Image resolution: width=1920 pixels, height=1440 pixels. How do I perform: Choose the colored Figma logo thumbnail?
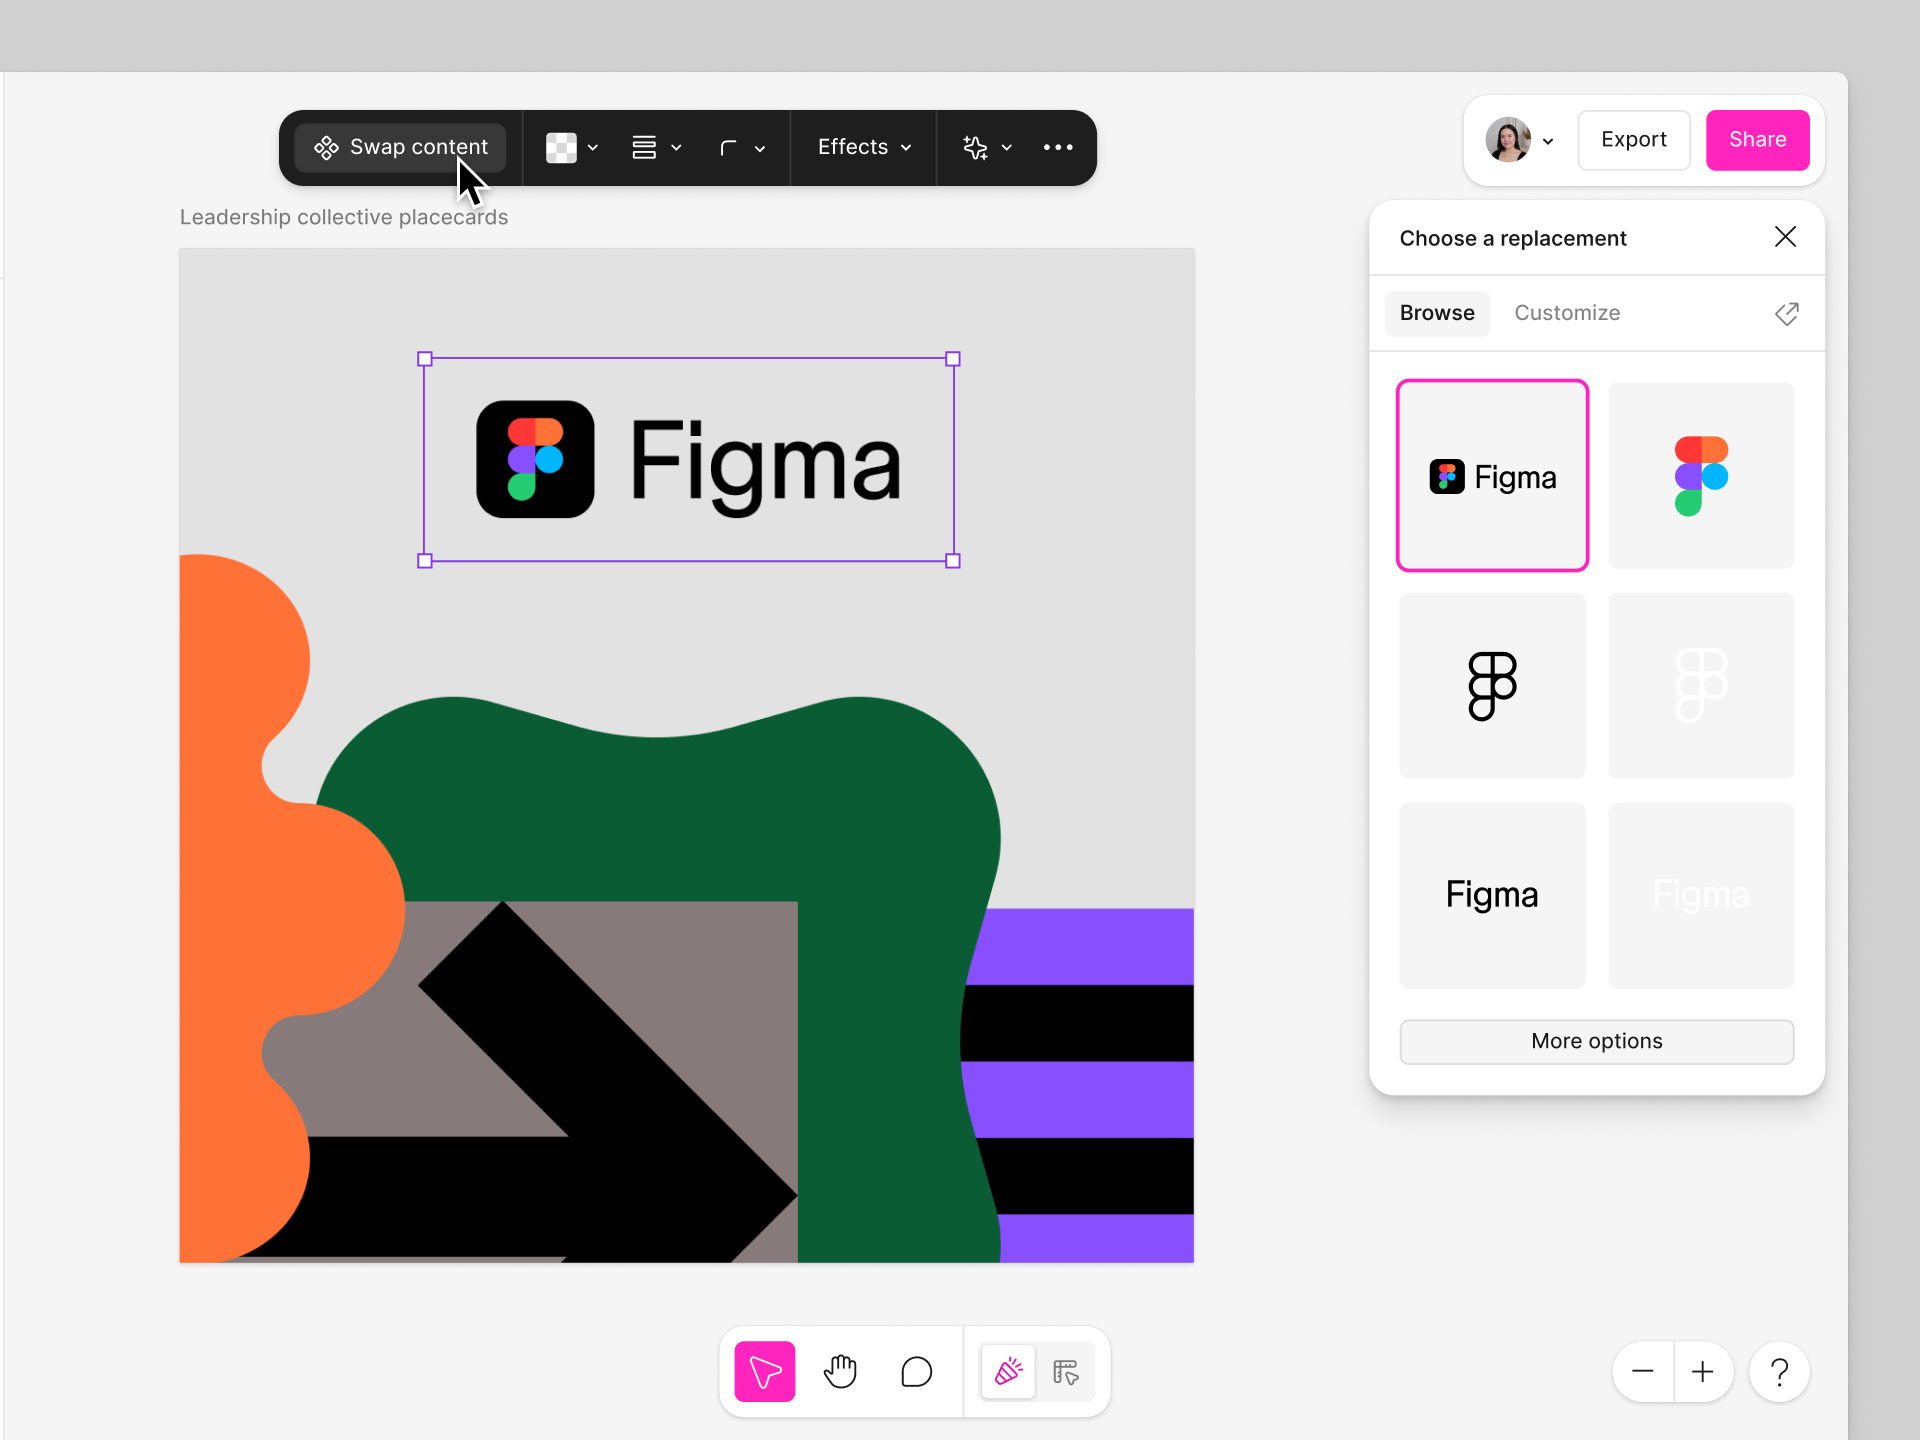point(1701,475)
